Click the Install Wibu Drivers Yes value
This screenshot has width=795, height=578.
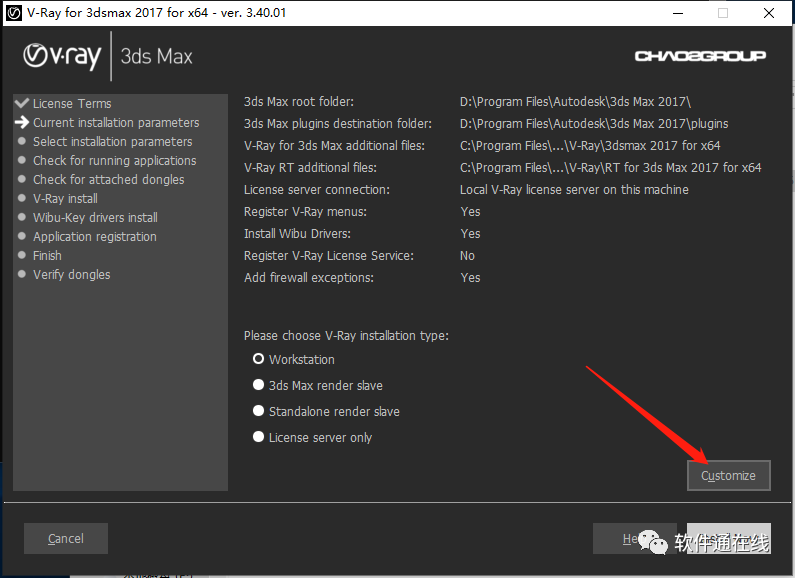[471, 234]
